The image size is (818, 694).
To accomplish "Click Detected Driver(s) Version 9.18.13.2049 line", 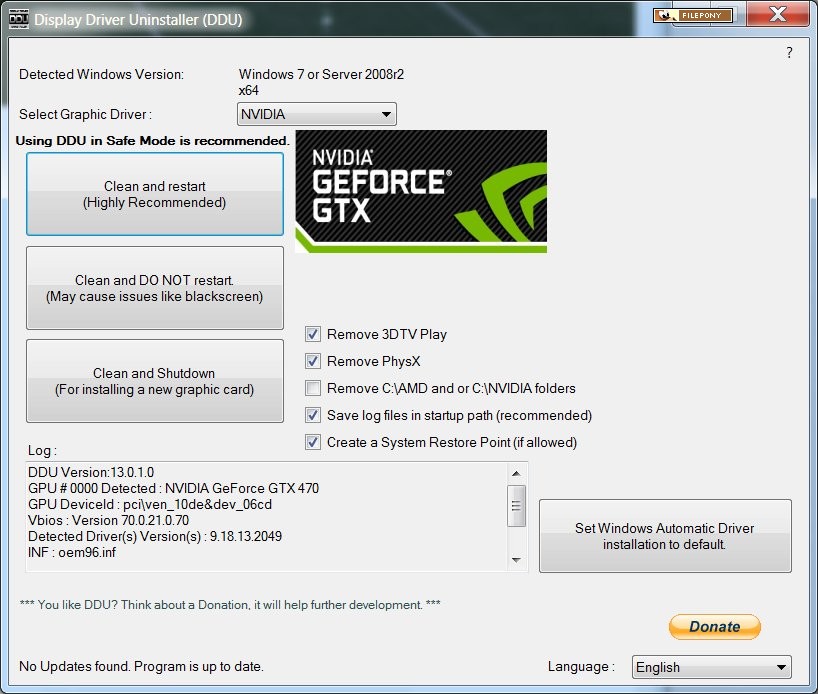I will coord(155,536).
